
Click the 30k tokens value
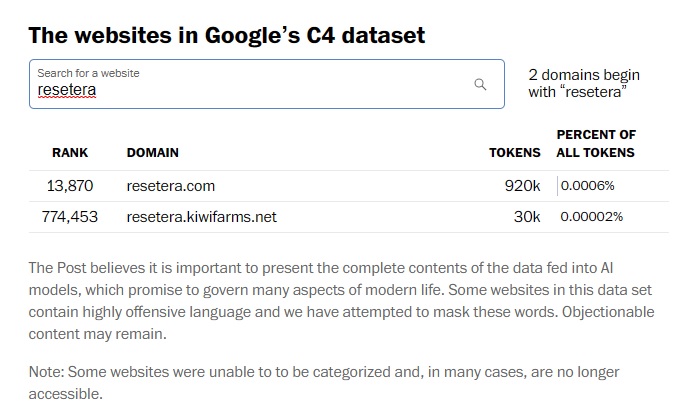point(527,217)
